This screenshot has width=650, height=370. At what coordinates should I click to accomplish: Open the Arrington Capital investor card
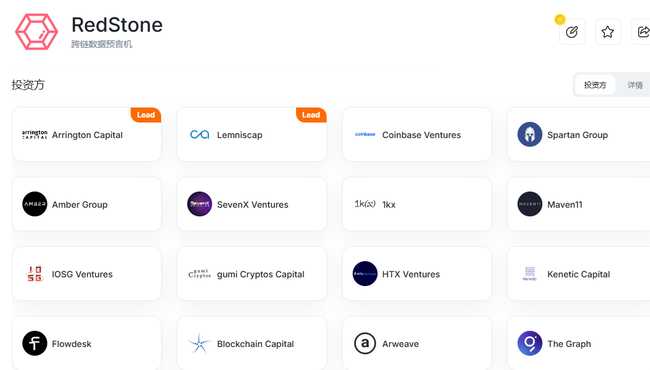coord(87,134)
